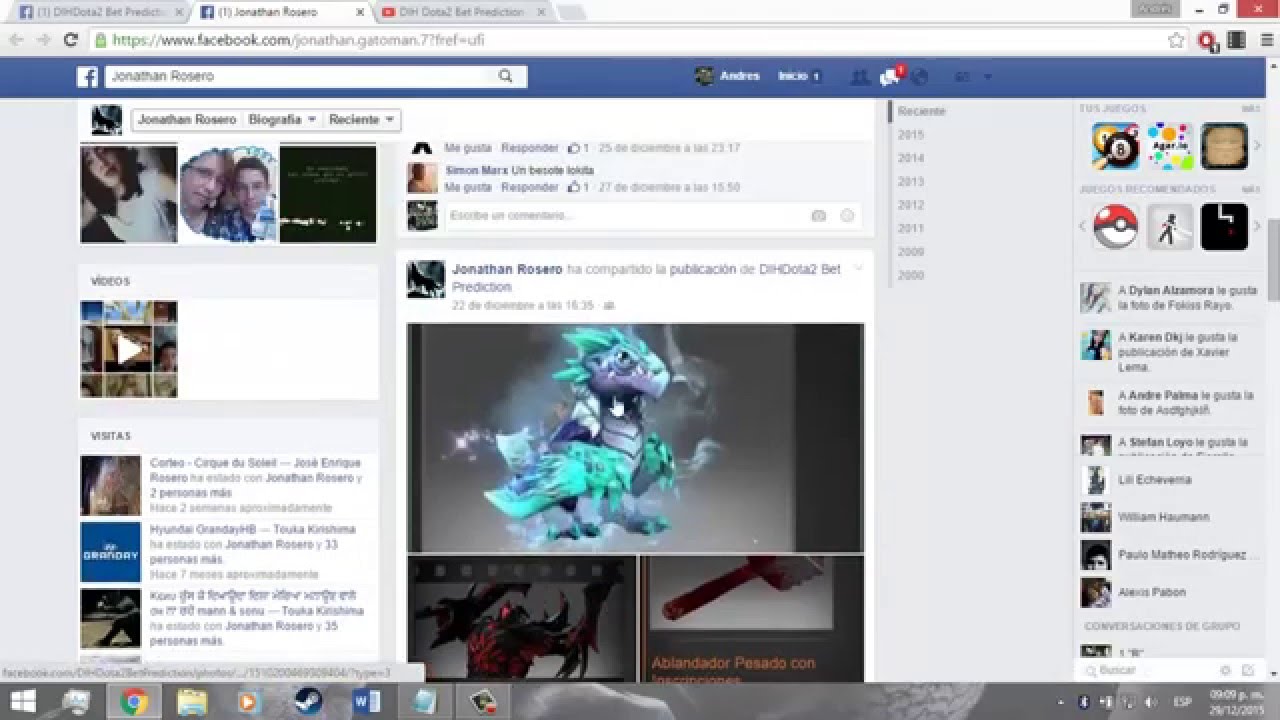Open the 8 Ball Pool game icon
Viewport: 1280px width, 720px height.
(x=1115, y=146)
